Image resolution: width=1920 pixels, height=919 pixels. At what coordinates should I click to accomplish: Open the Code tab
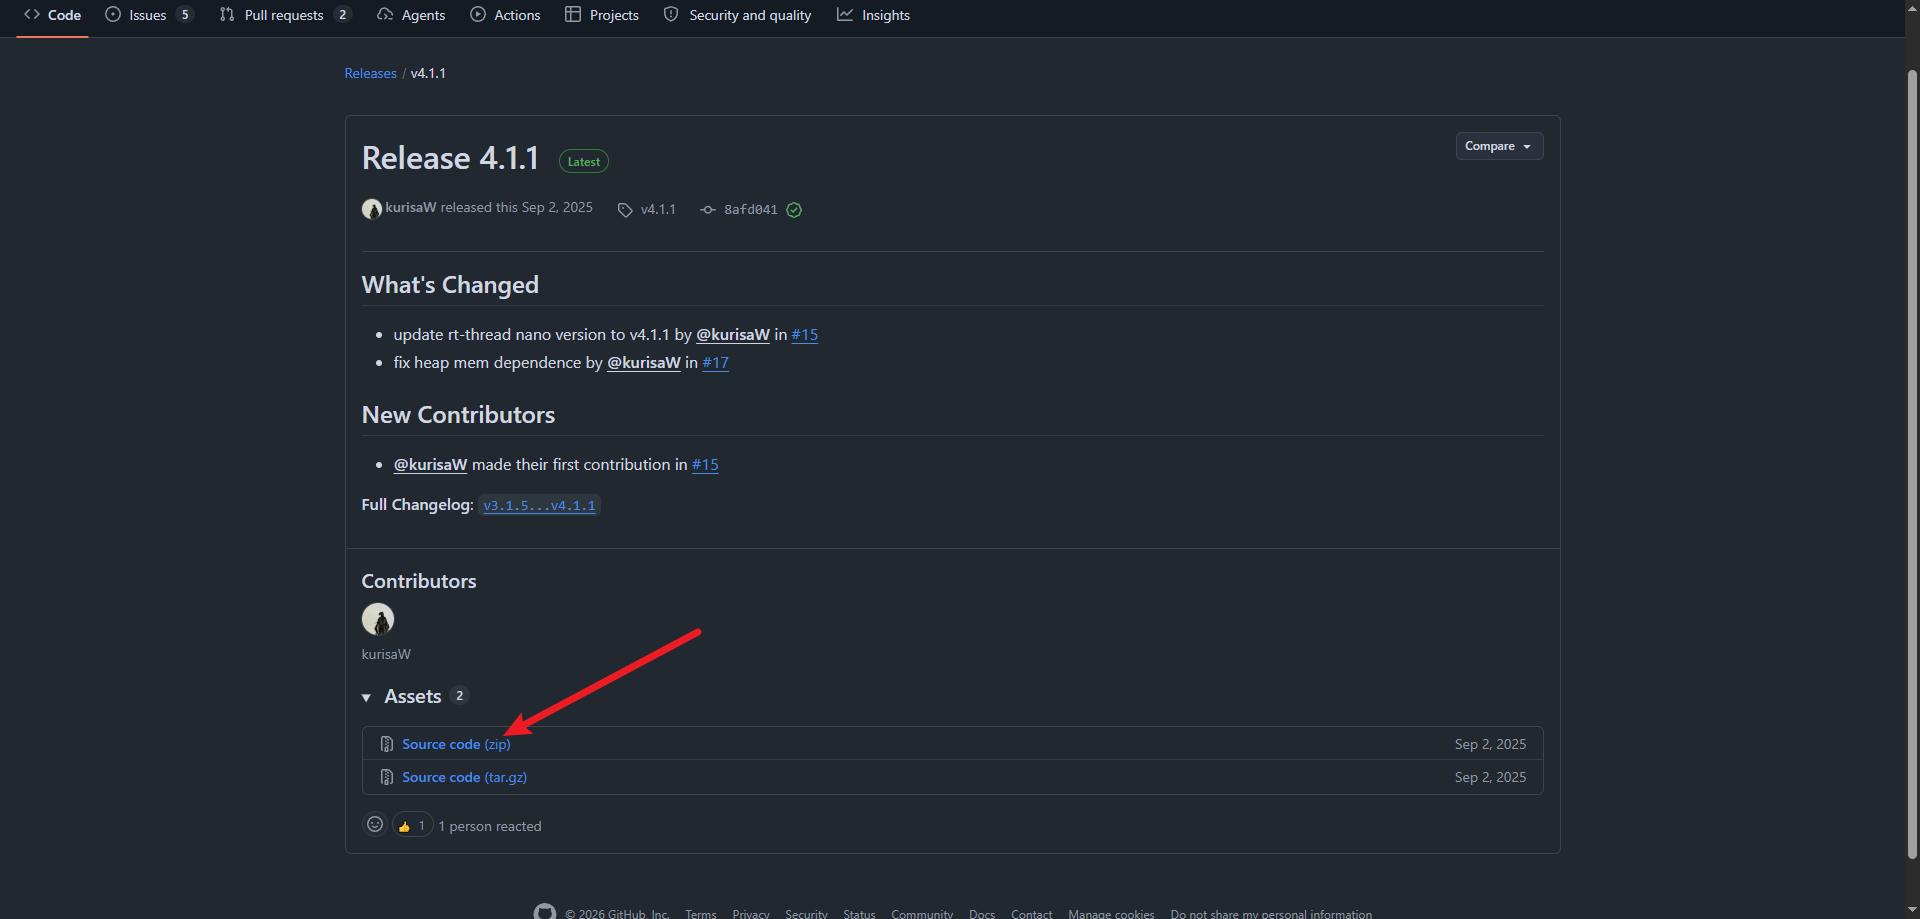click(52, 15)
